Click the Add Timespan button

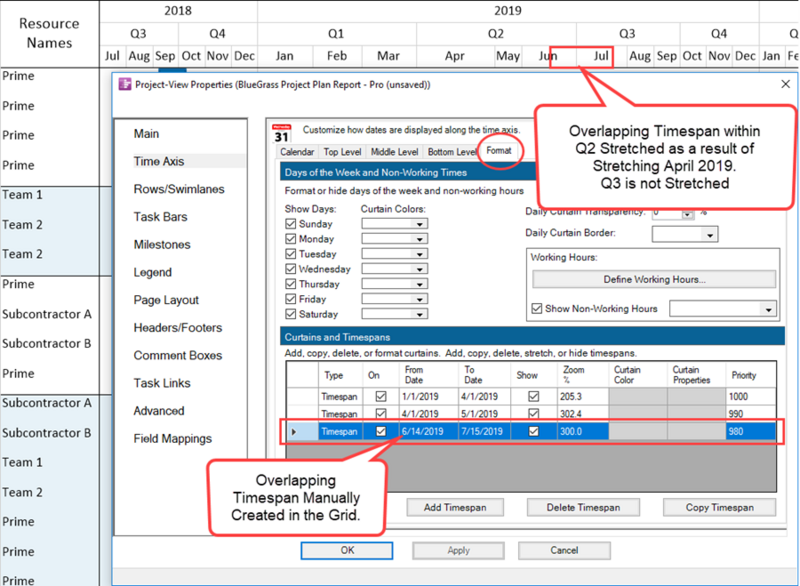[455, 507]
